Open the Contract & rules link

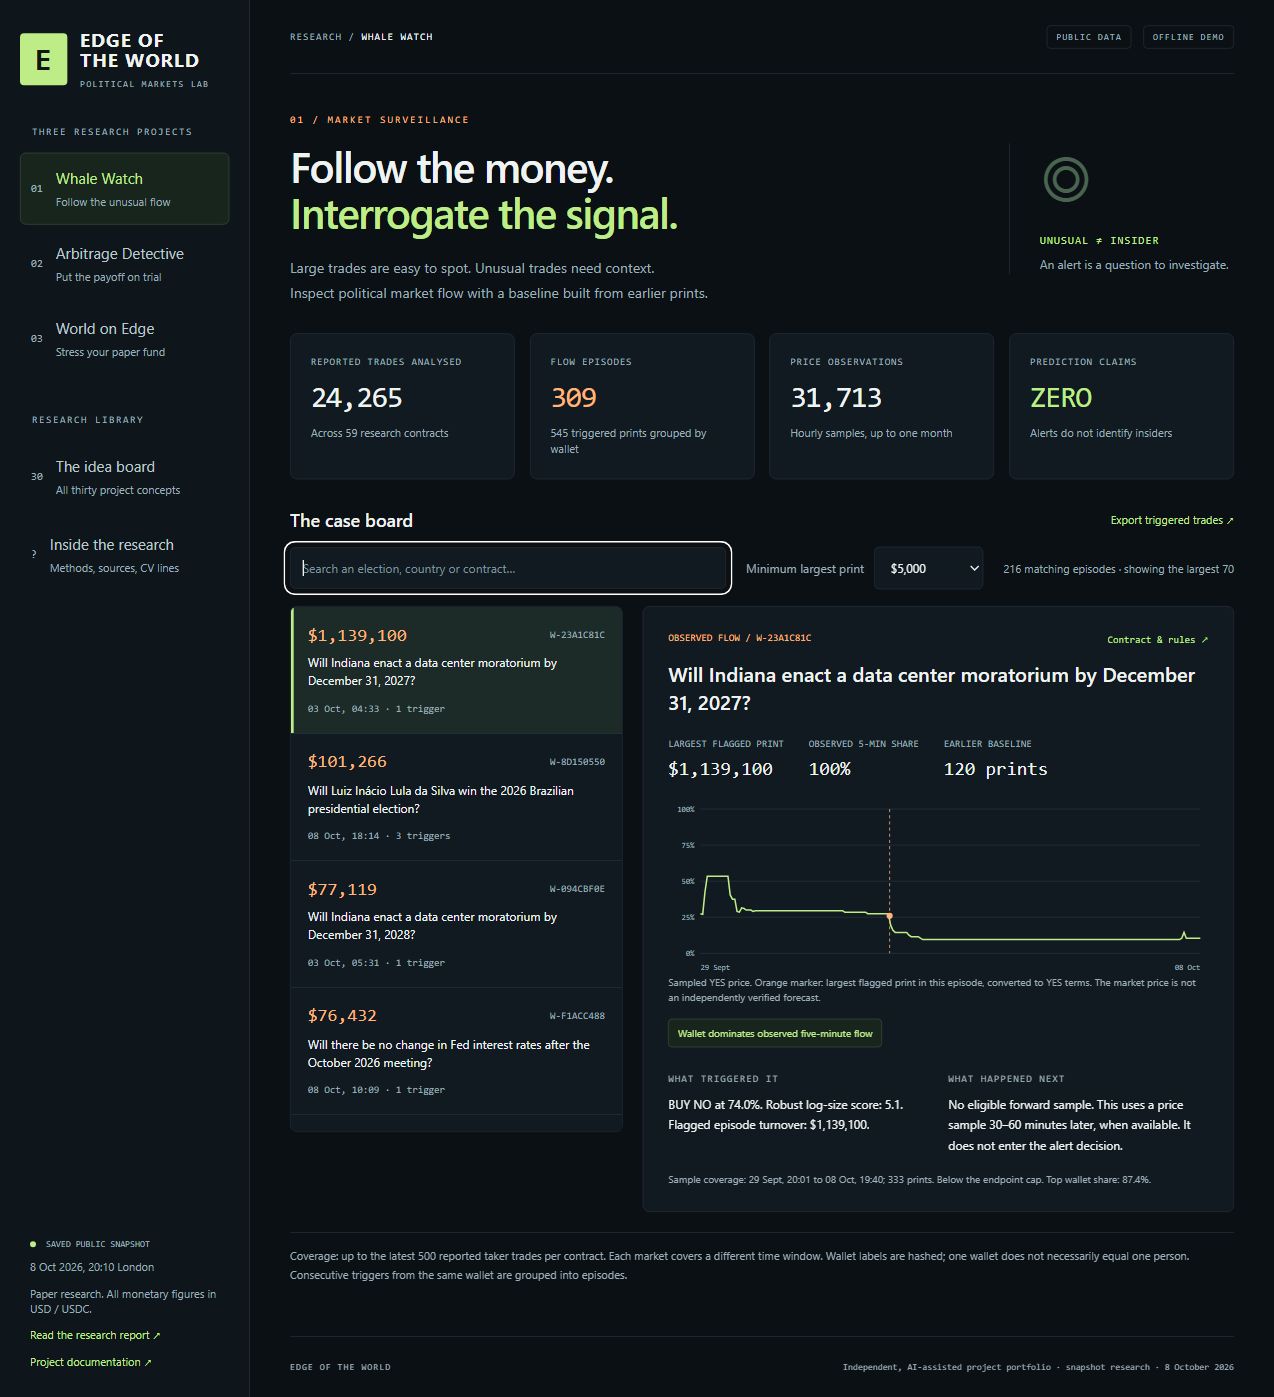tap(1157, 640)
